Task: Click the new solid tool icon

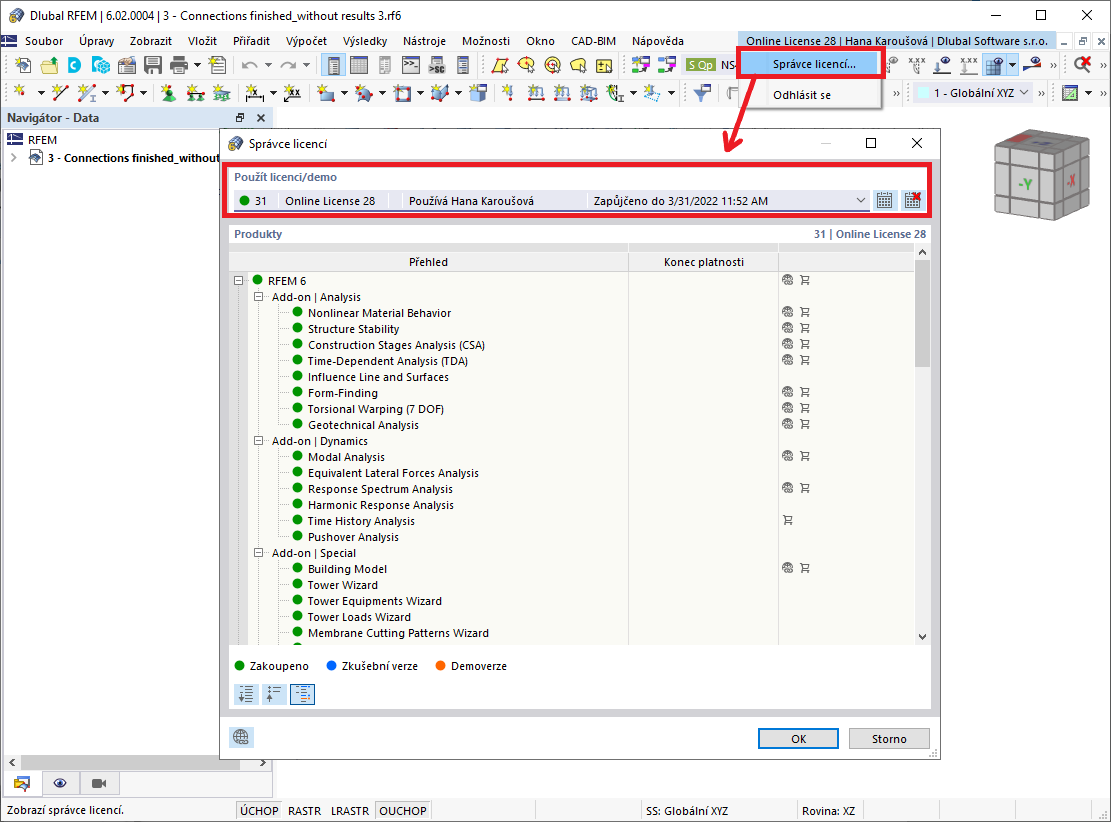Action: tap(440, 93)
